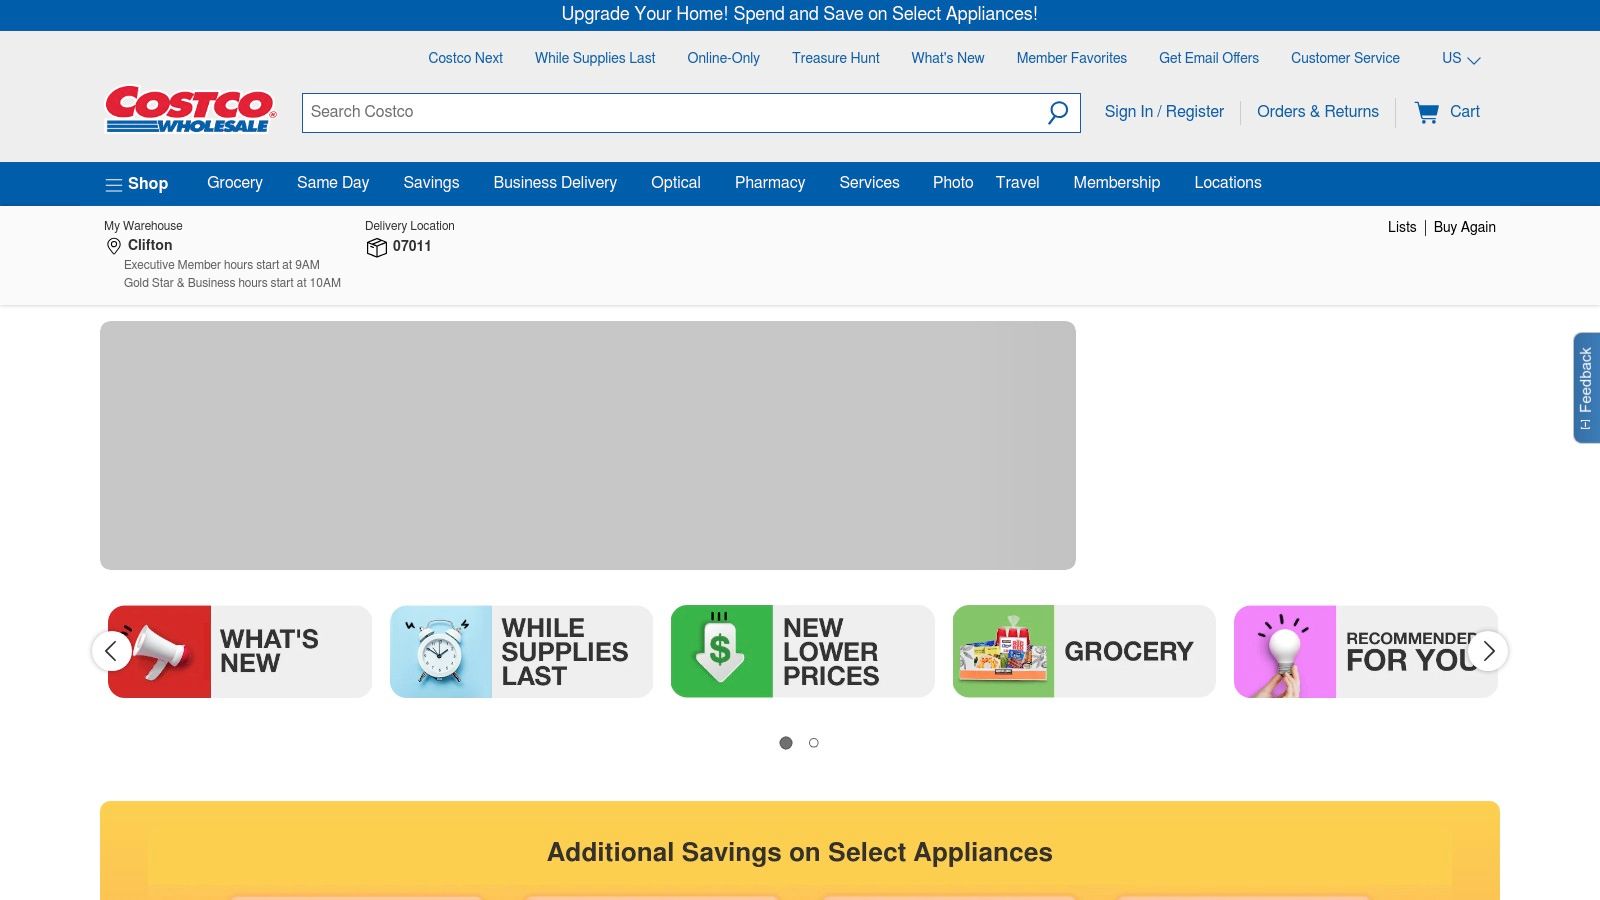The height and width of the screenshot is (900, 1600).
Task: Open the Orders & Returns link
Action: (x=1318, y=112)
